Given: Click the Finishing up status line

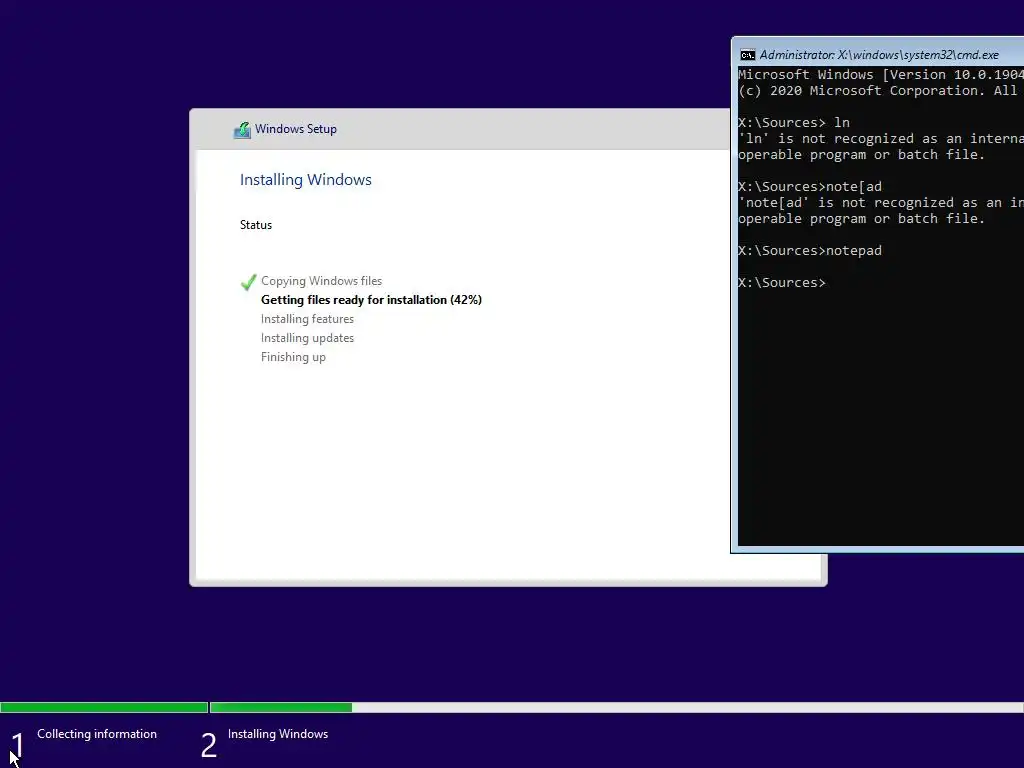Looking at the screenshot, I should pyautogui.click(x=293, y=357).
